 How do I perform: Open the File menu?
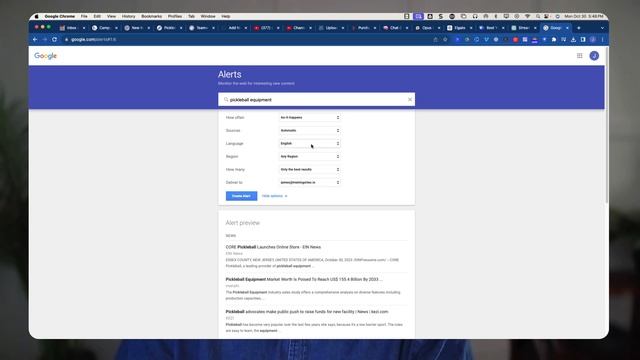tap(84, 16)
